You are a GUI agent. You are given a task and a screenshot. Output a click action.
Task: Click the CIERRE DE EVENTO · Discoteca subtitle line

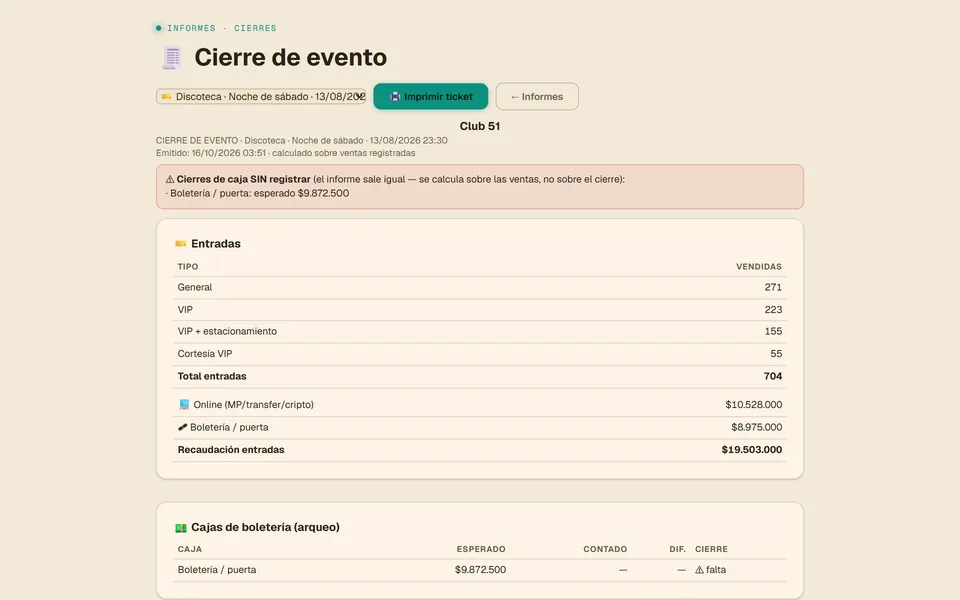[x=301, y=141]
